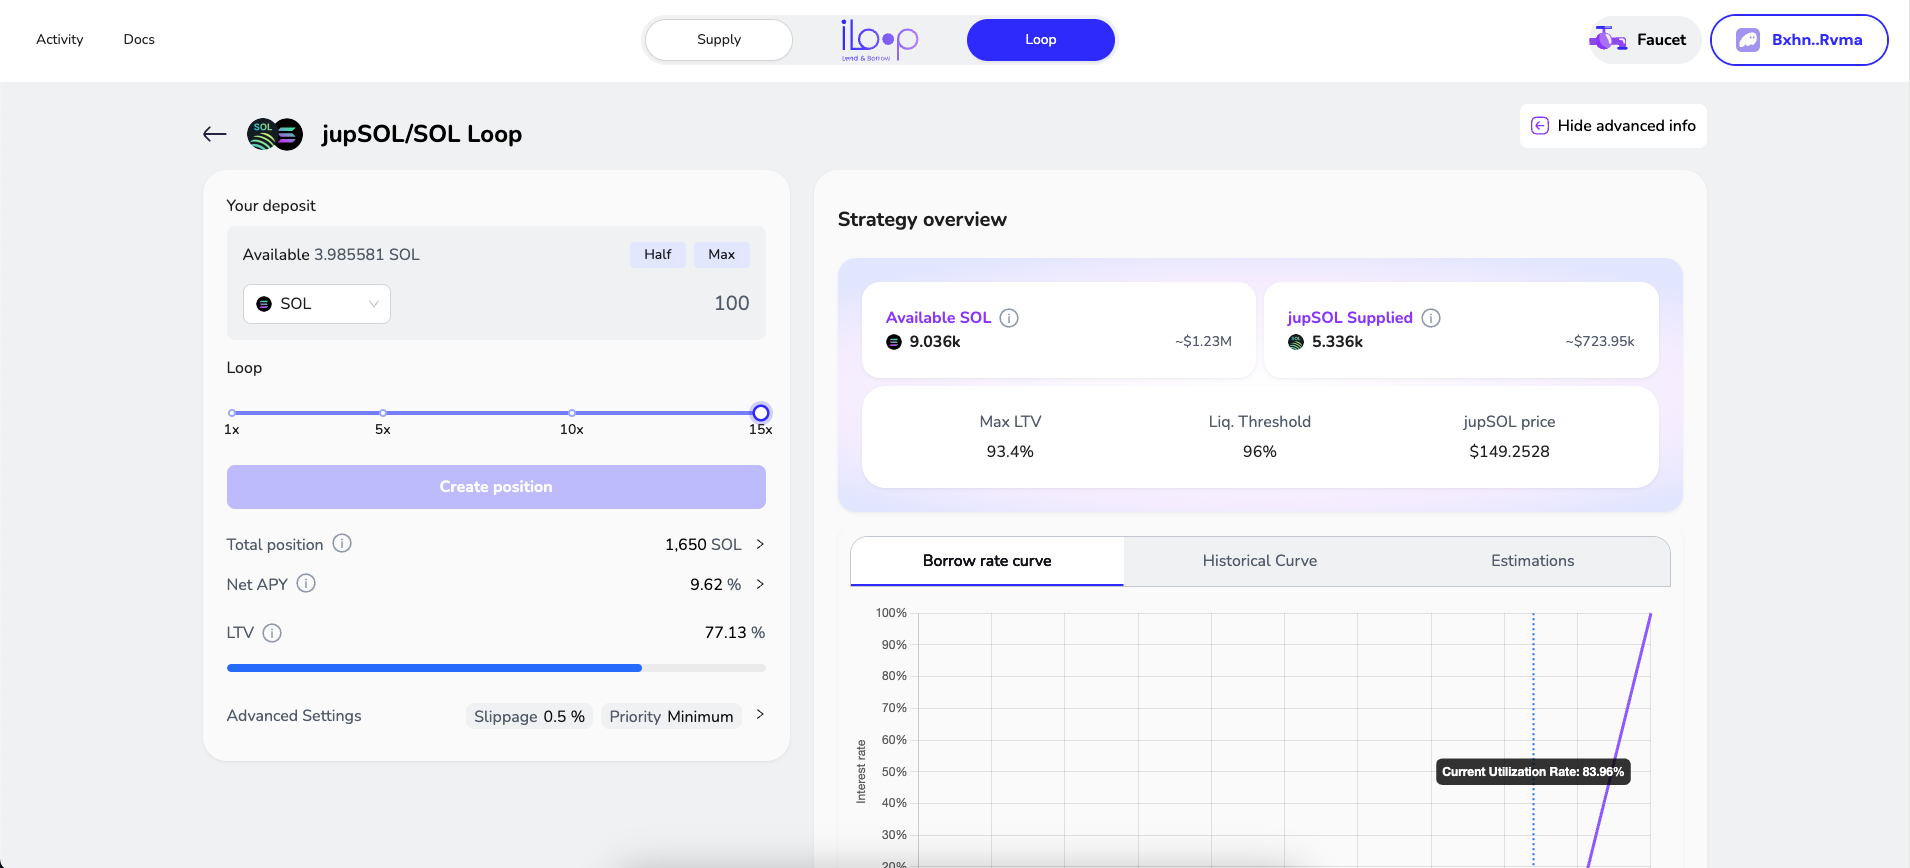1910x868 pixels.
Task: Set loop slider to 5x mark
Action: [x=383, y=413]
